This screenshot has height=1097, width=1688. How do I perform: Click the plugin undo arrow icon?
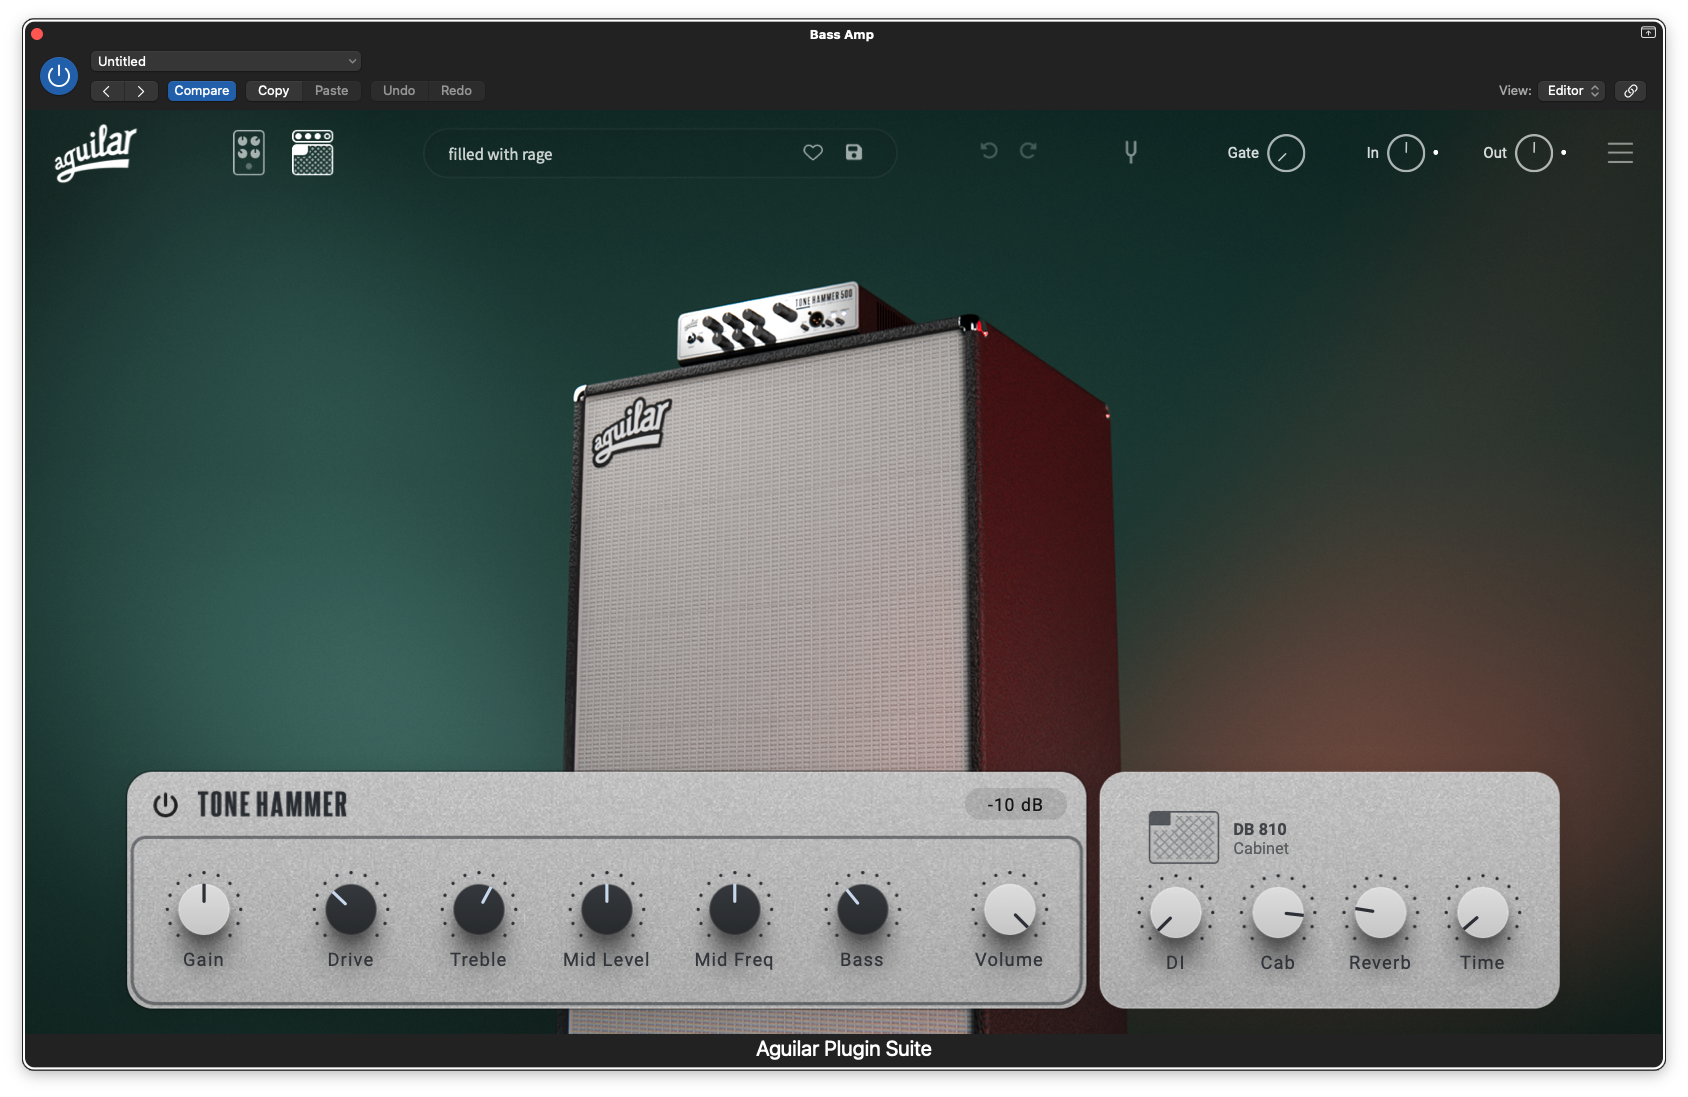coord(989,151)
